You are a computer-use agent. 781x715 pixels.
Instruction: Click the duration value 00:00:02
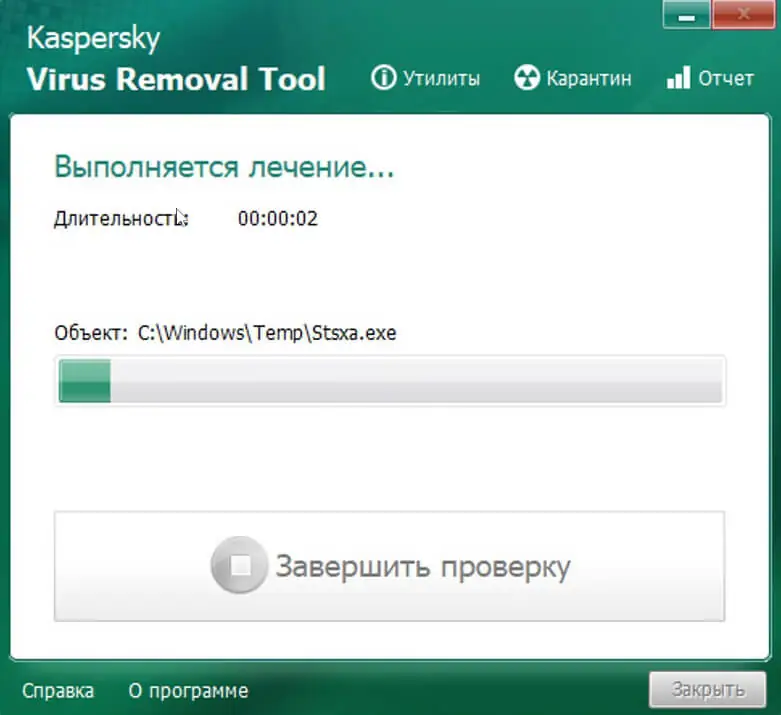click(277, 219)
